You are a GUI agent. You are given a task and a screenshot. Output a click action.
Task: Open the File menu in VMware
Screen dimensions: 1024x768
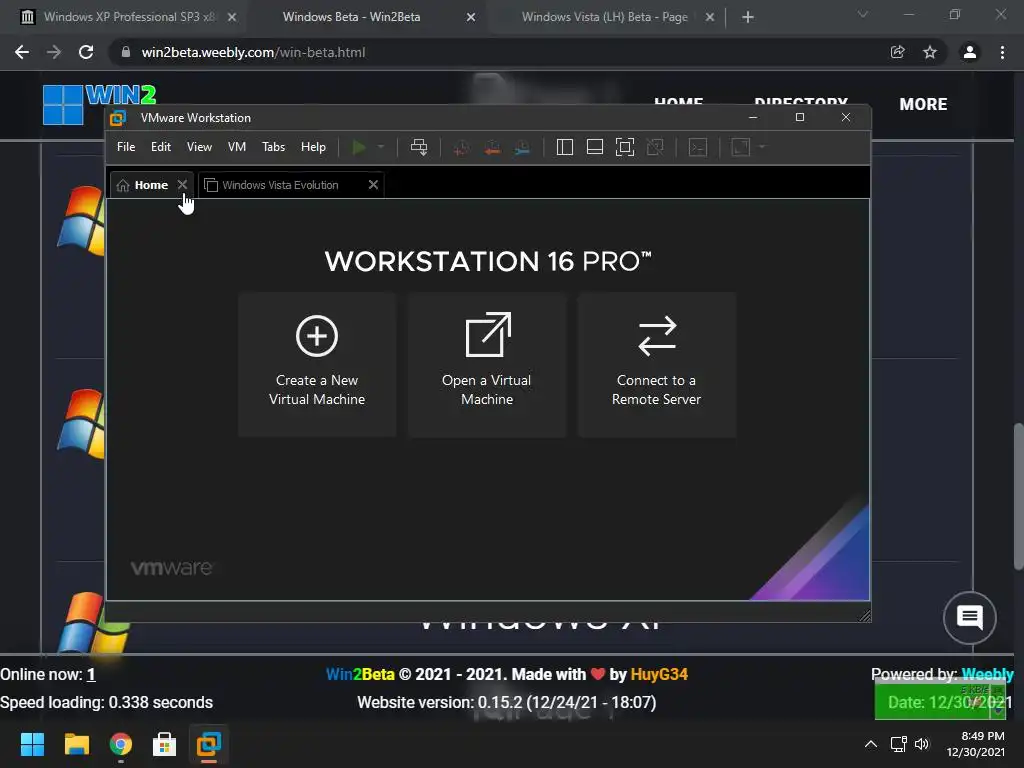pyautogui.click(x=126, y=147)
